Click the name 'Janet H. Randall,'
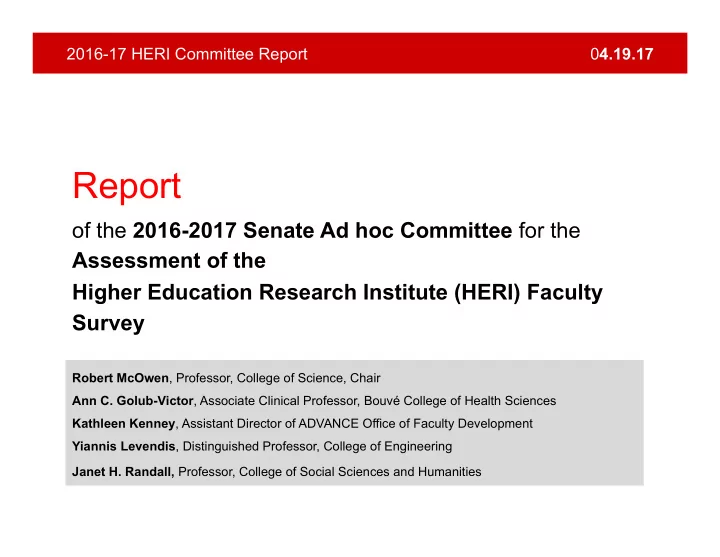The height and width of the screenshot is (557, 720). click(x=123, y=472)
